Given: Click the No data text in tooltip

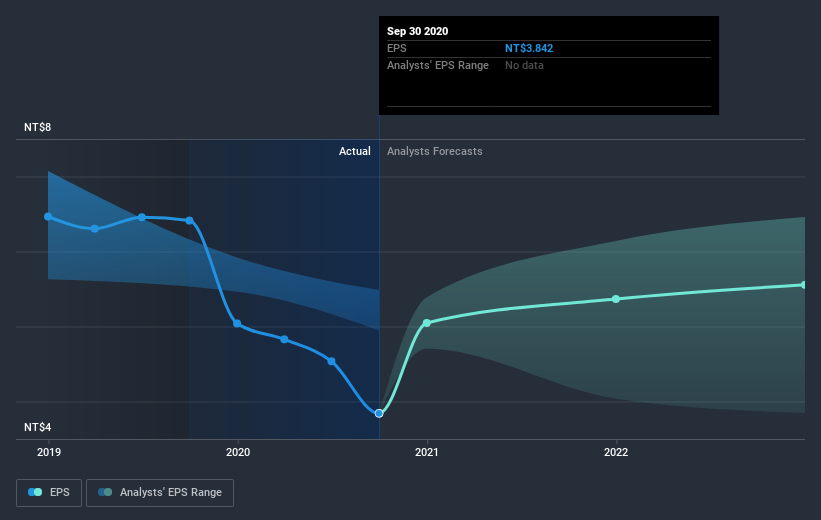Looking at the screenshot, I should (524, 65).
